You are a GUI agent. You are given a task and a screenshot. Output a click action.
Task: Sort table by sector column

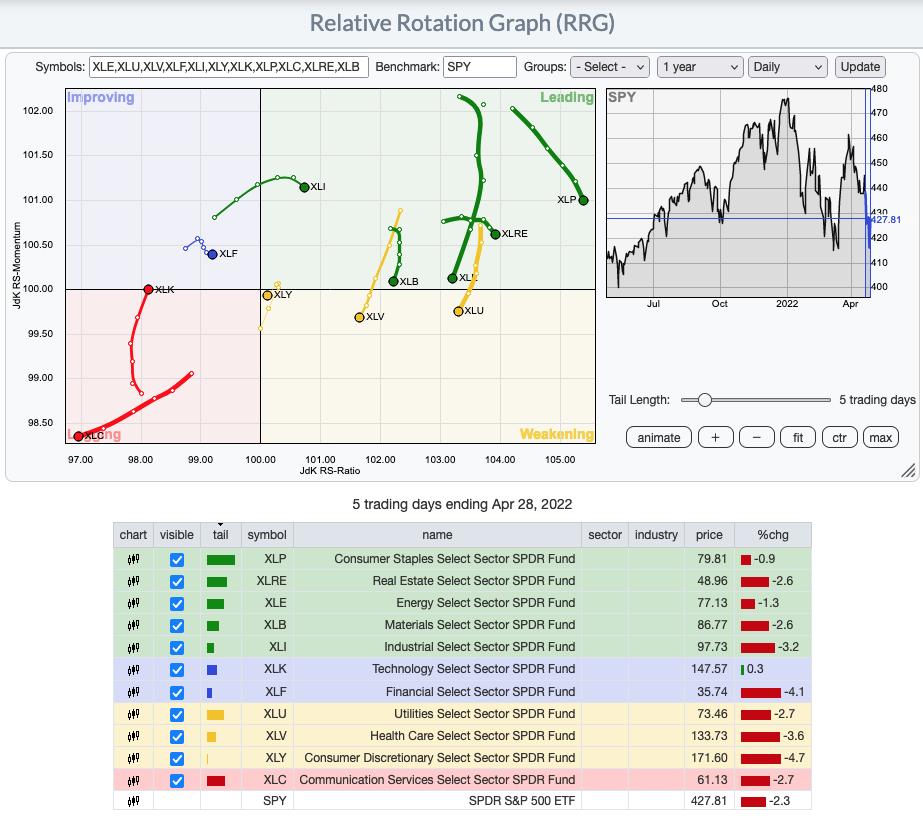[605, 535]
